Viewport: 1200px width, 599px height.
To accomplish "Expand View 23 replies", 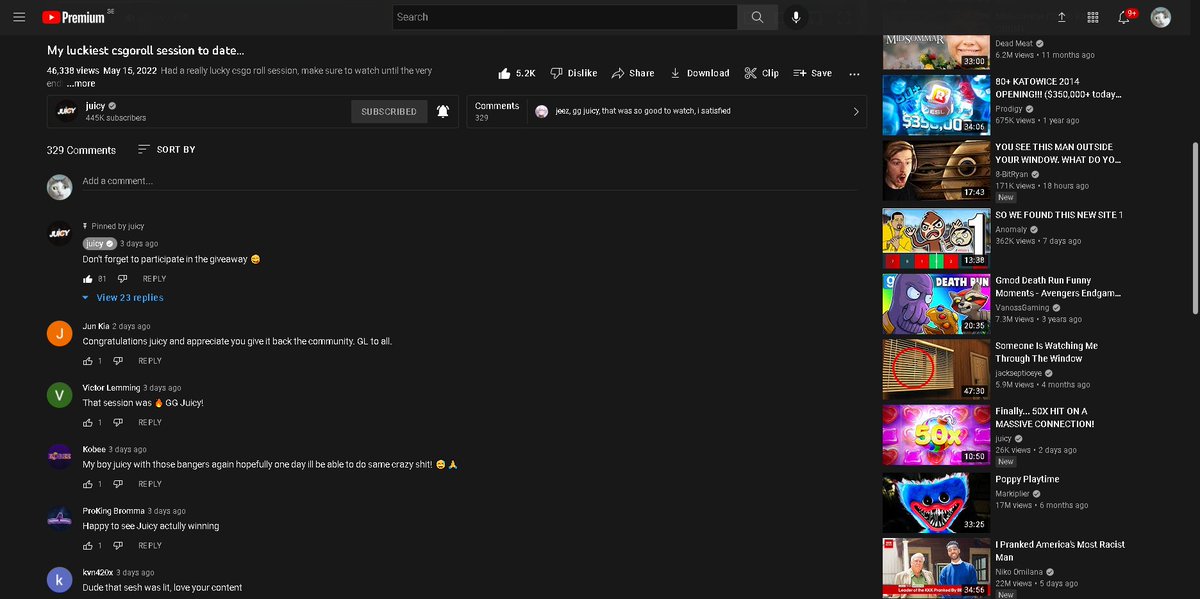I will [x=123, y=298].
